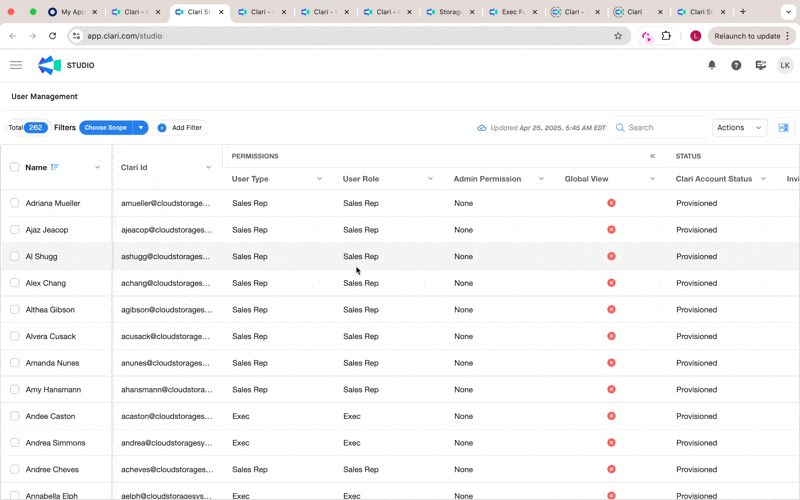Click the Choose Scope filter button
Viewport: 800px width, 500px height.
[106, 128]
